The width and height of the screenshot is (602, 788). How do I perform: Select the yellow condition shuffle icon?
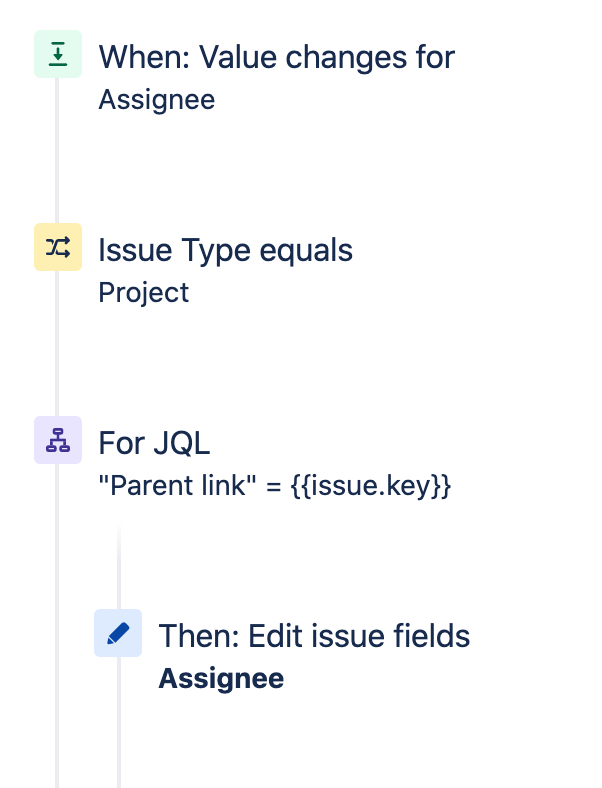coord(58,247)
